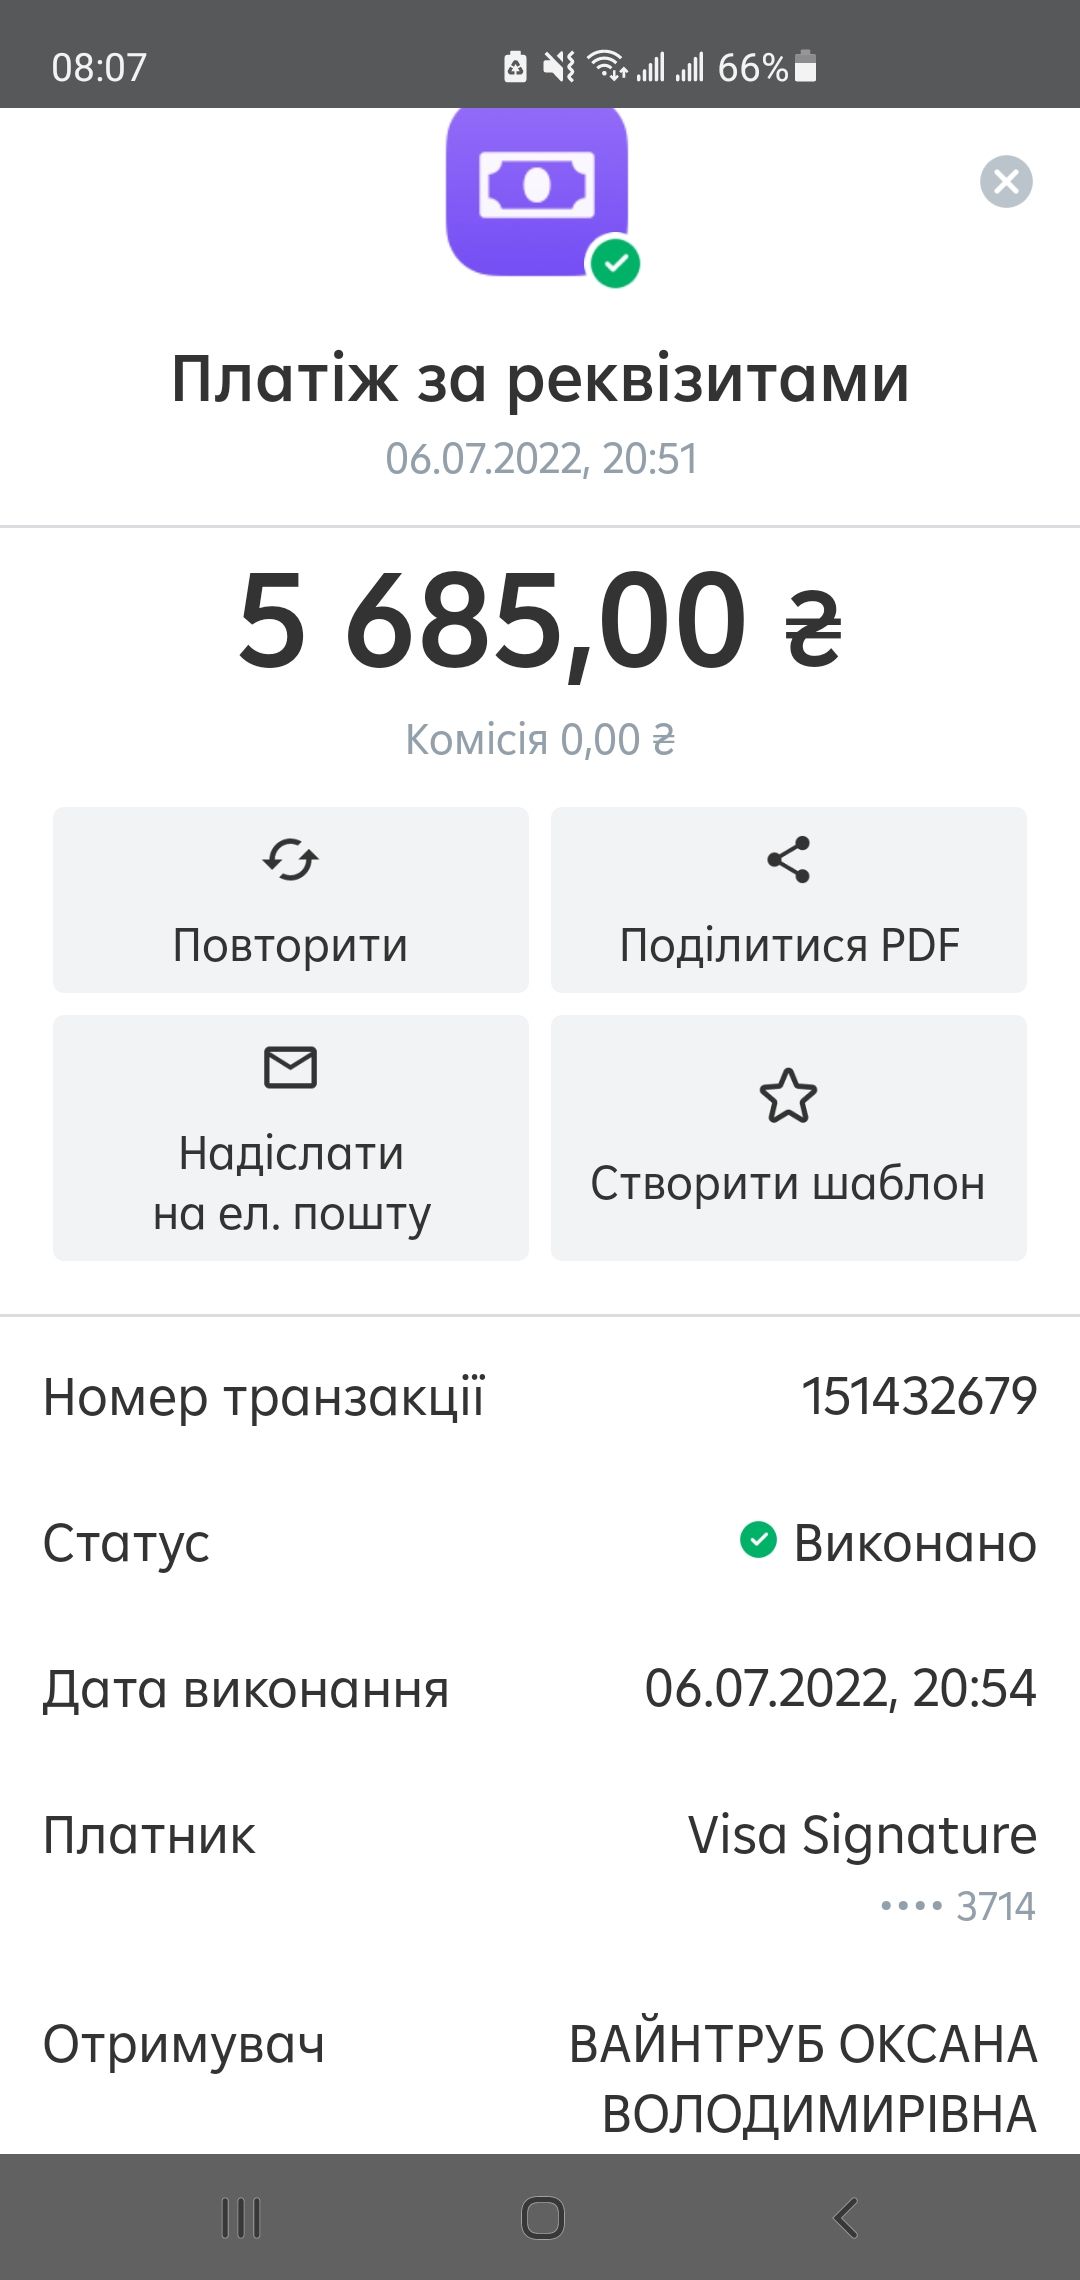The image size is (1080, 2280).
Task: Click the Поділитися PDF label
Action: [x=789, y=946]
